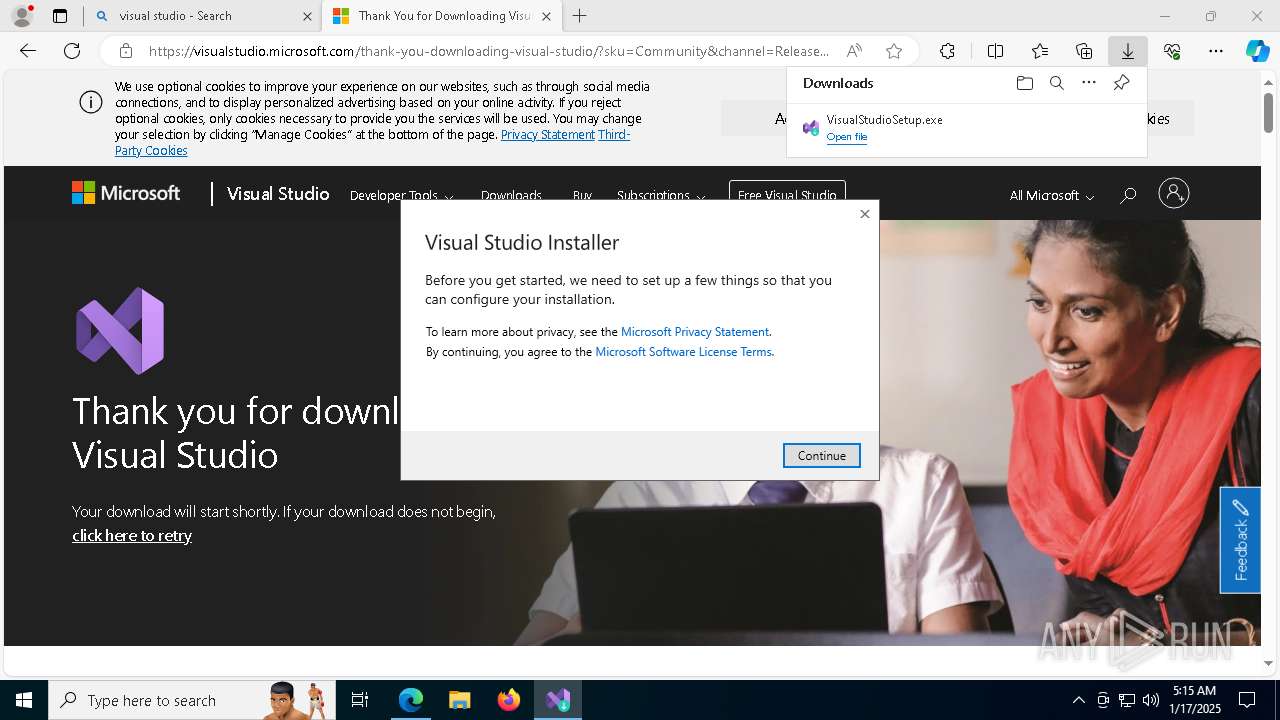Click the browser address bar URL

pyautogui.click(x=488, y=51)
